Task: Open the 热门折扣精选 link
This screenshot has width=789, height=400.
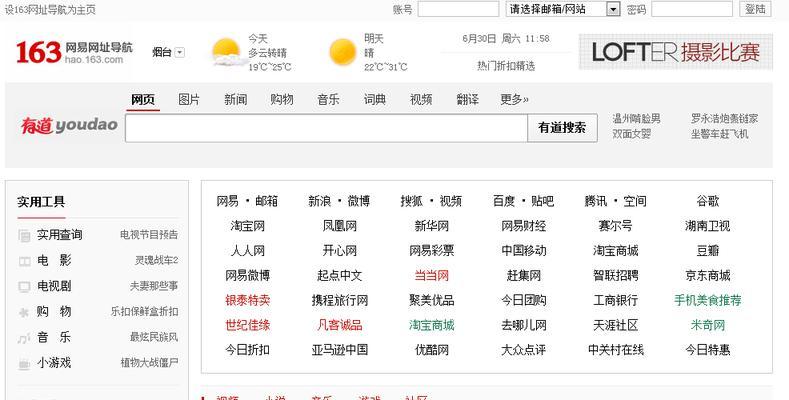Action: 506,66
